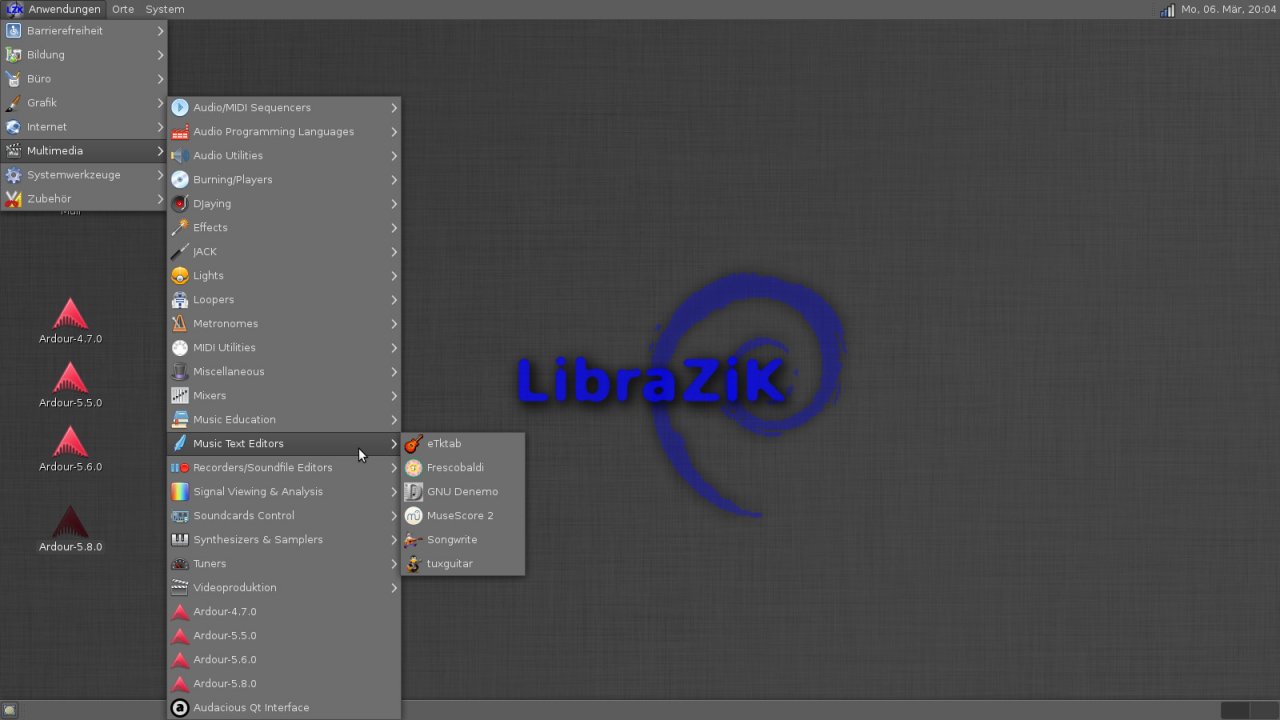This screenshot has height=720, width=1280.
Task: Click the date and time clock
Action: click(1229, 9)
